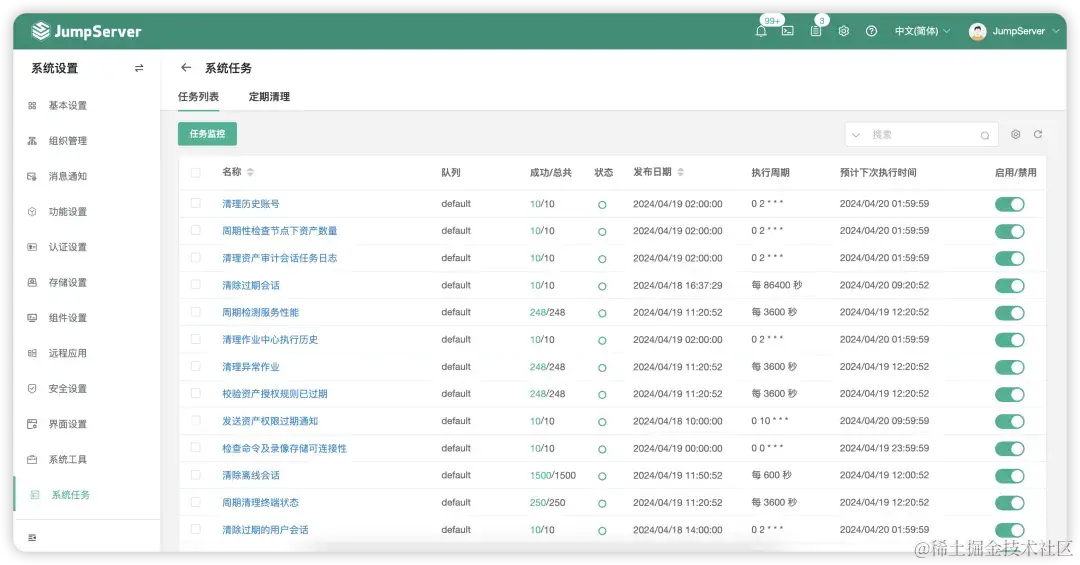Click the header settings gear icon
1080x565 pixels.
point(844,31)
